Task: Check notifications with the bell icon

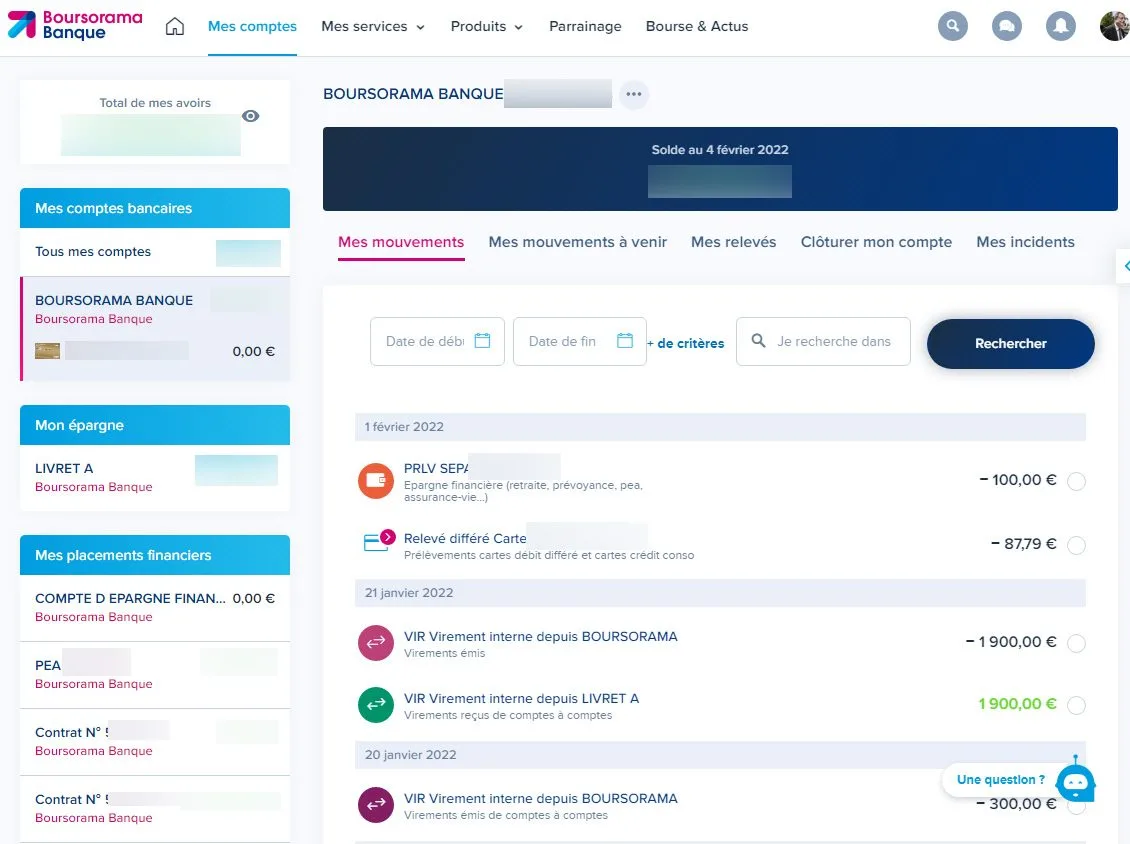Action: coord(1061,26)
